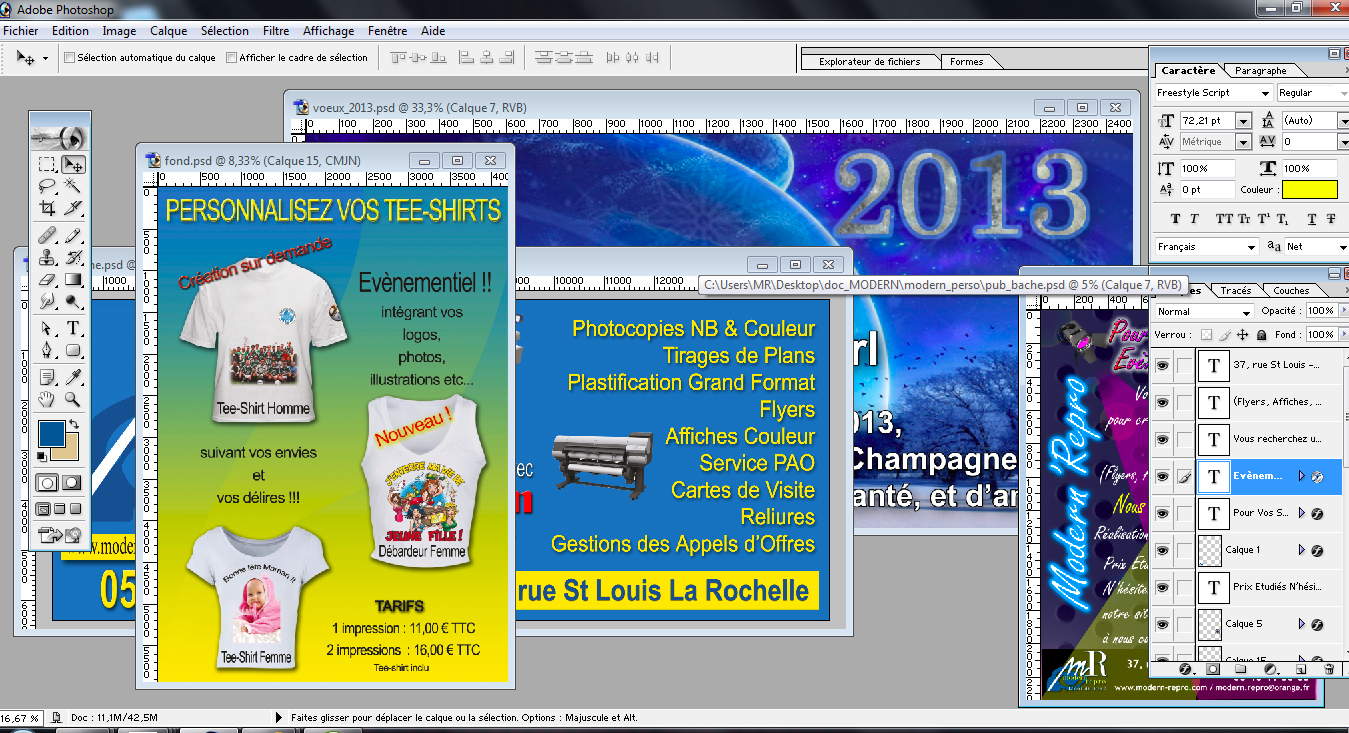Check 'Afficher le cadre de sélection'

[x=232, y=58]
